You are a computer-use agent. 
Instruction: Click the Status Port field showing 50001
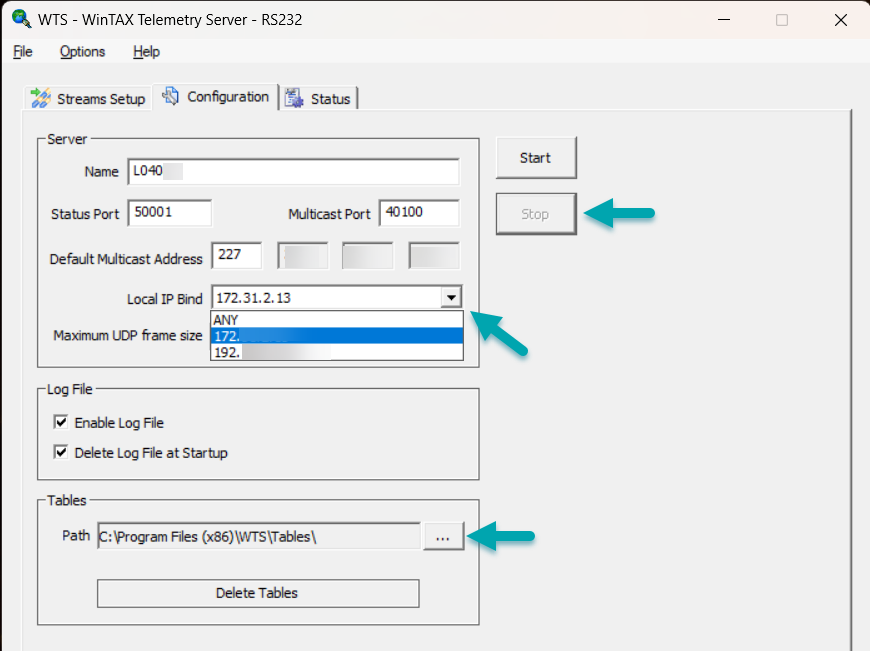(170, 213)
